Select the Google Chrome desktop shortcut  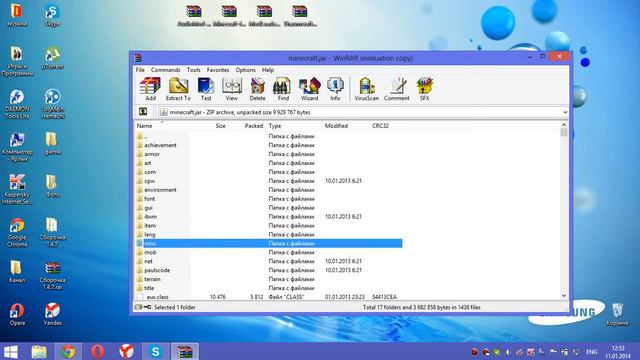pos(17,232)
